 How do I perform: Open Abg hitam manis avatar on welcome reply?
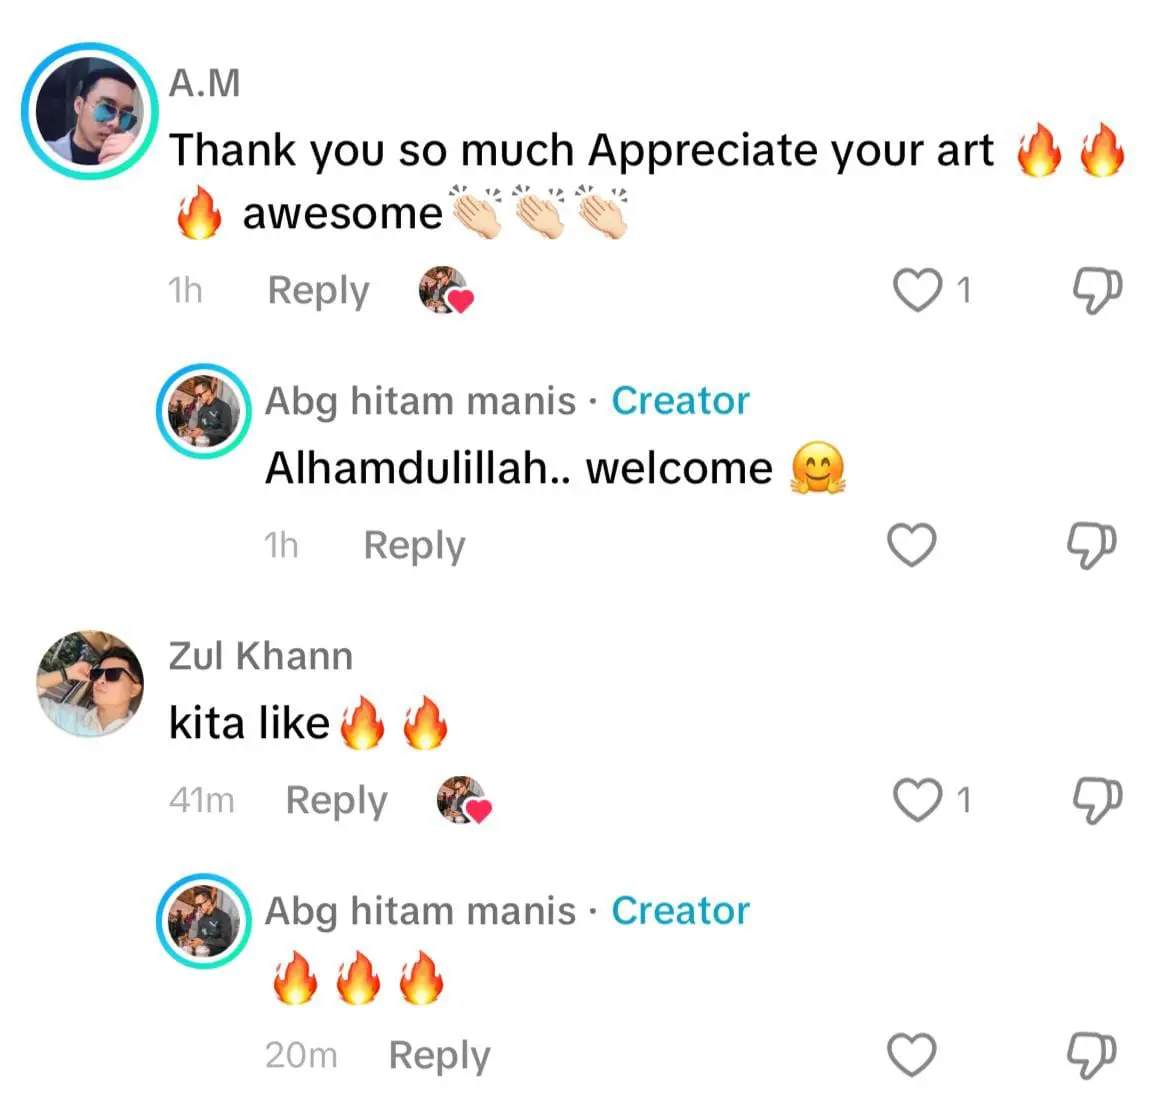point(204,411)
